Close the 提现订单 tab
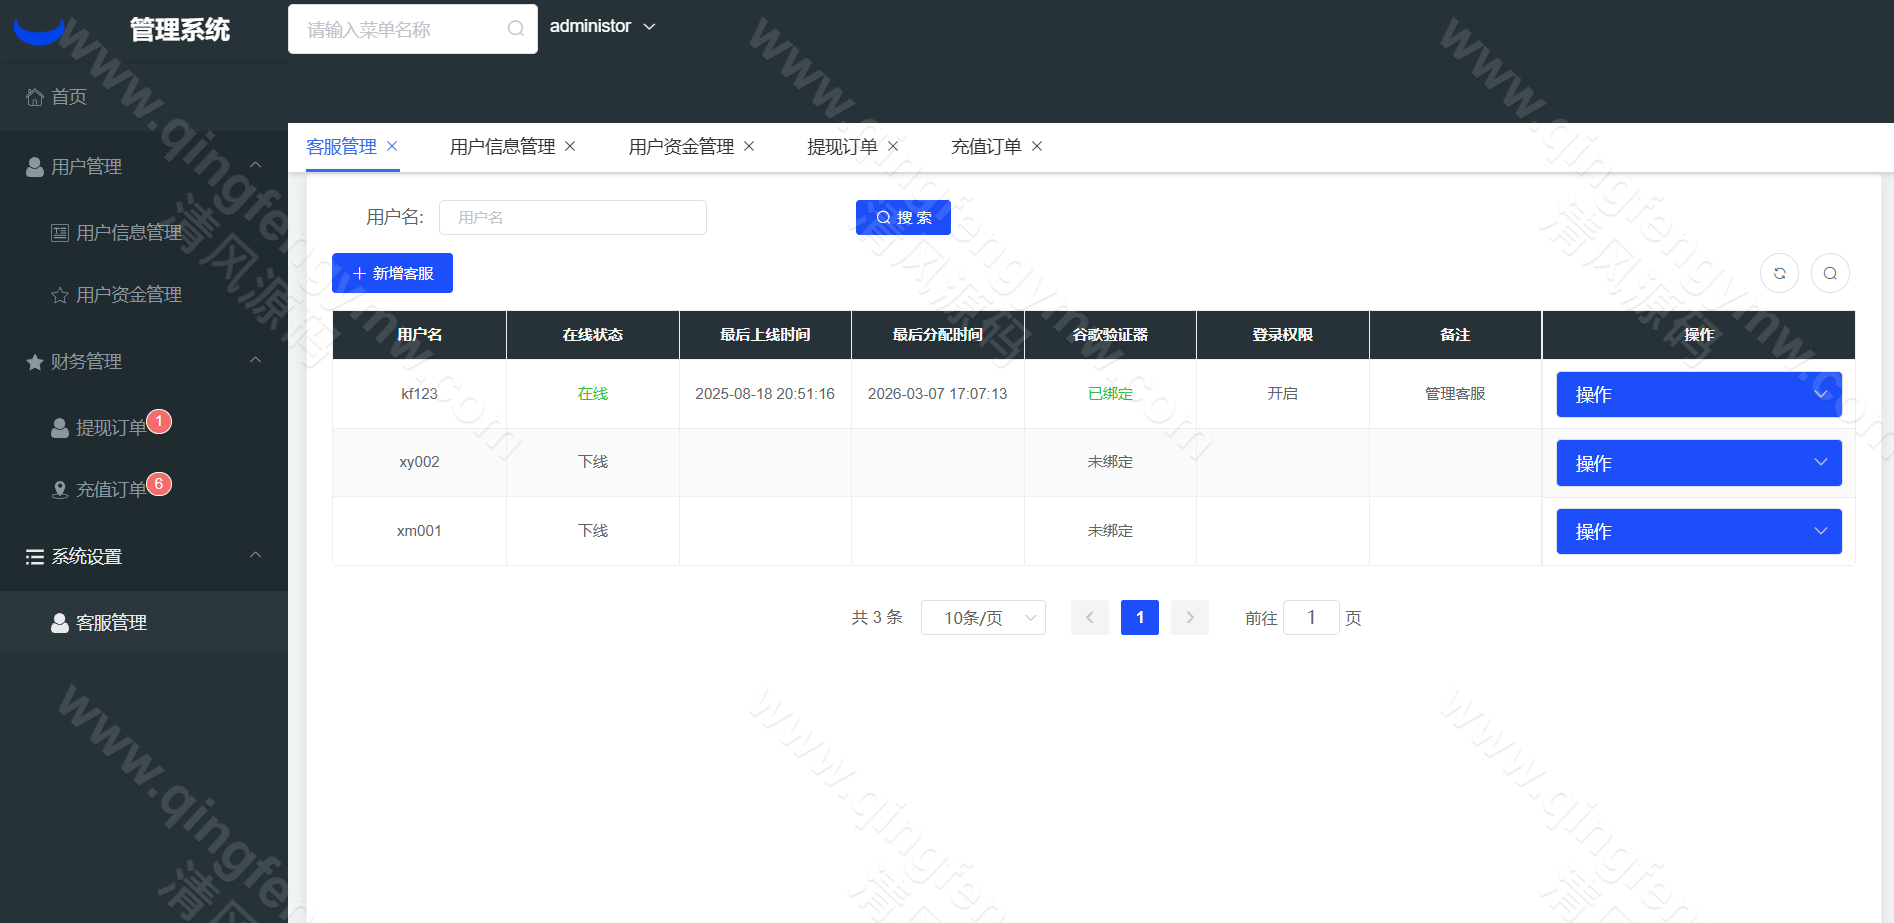 (893, 146)
